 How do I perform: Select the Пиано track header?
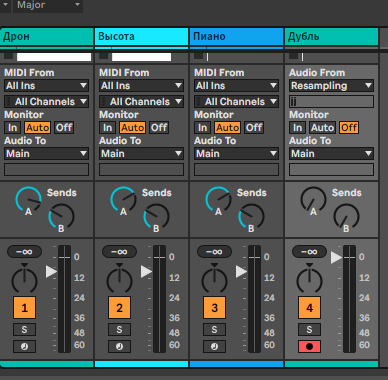pos(236,36)
